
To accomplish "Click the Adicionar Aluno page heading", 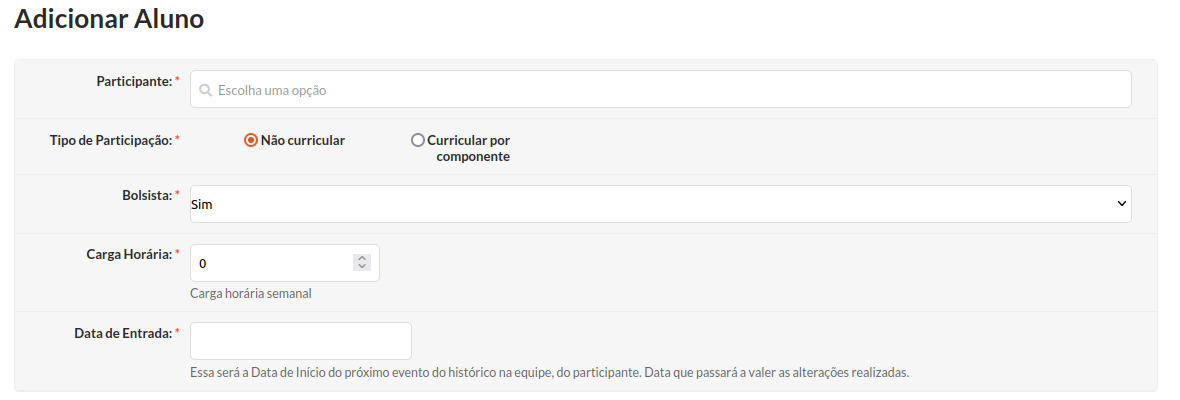I will (109, 19).
